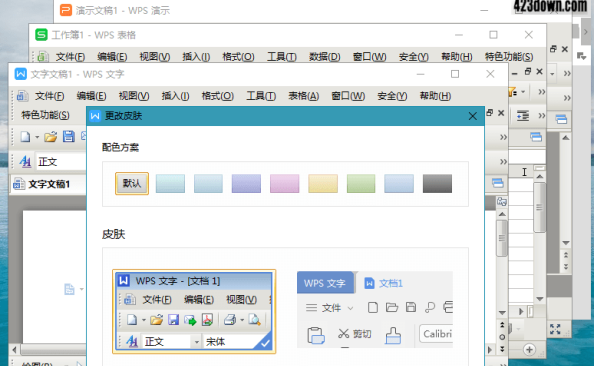Open 特色功能(S) menu in WPS 表格 window
The image size is (594, 366).
click(x=509, y=57)
